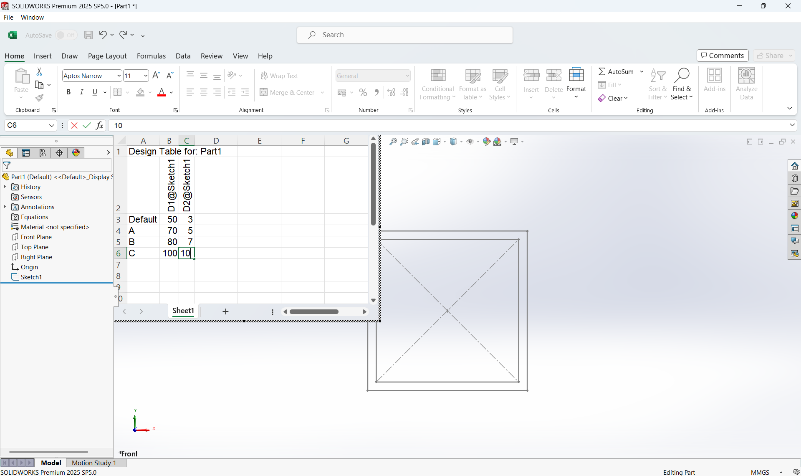Click the Find & Select magnifier icon
The height and width of the screenshot is (476, 801).
point(681,76)
